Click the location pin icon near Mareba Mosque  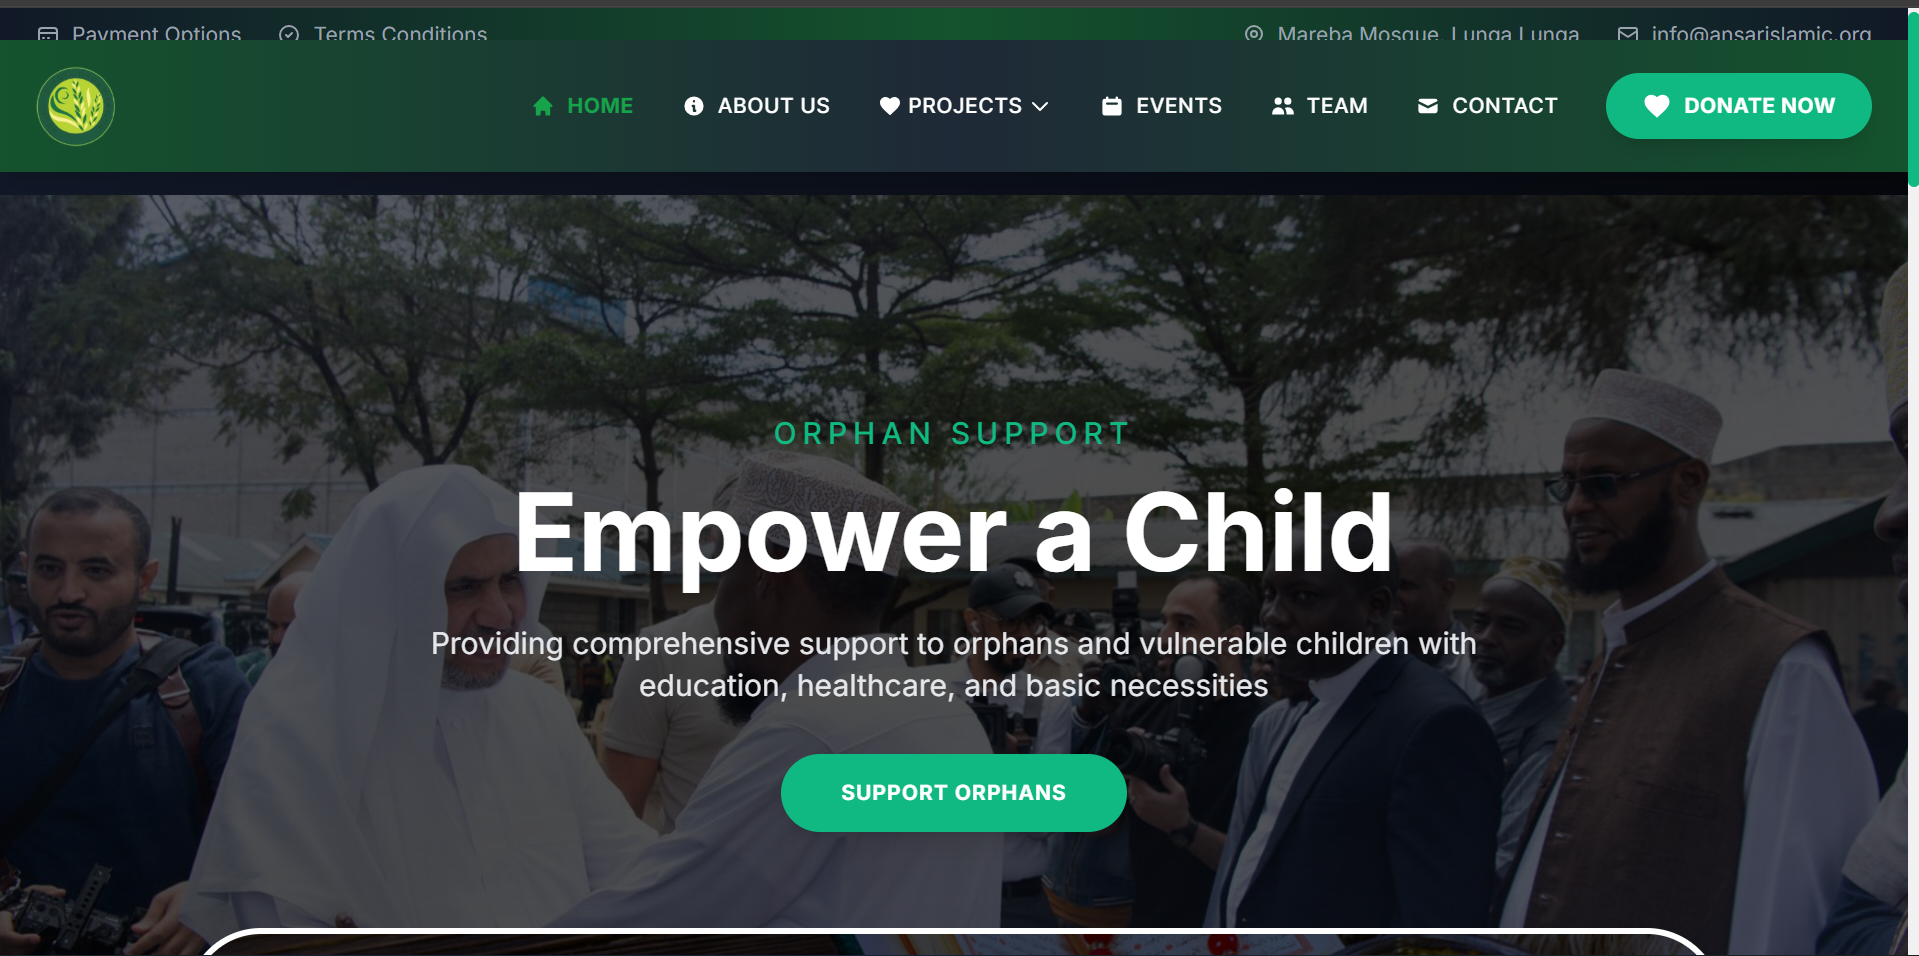click(1254, 34)
